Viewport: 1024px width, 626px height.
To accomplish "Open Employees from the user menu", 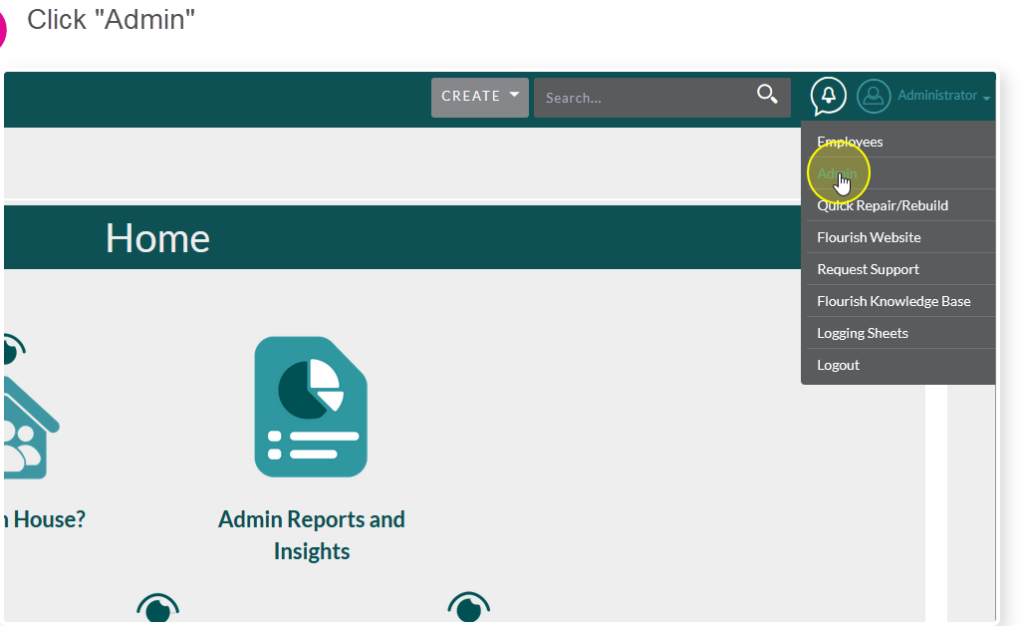I will click(x=849, y=142).
